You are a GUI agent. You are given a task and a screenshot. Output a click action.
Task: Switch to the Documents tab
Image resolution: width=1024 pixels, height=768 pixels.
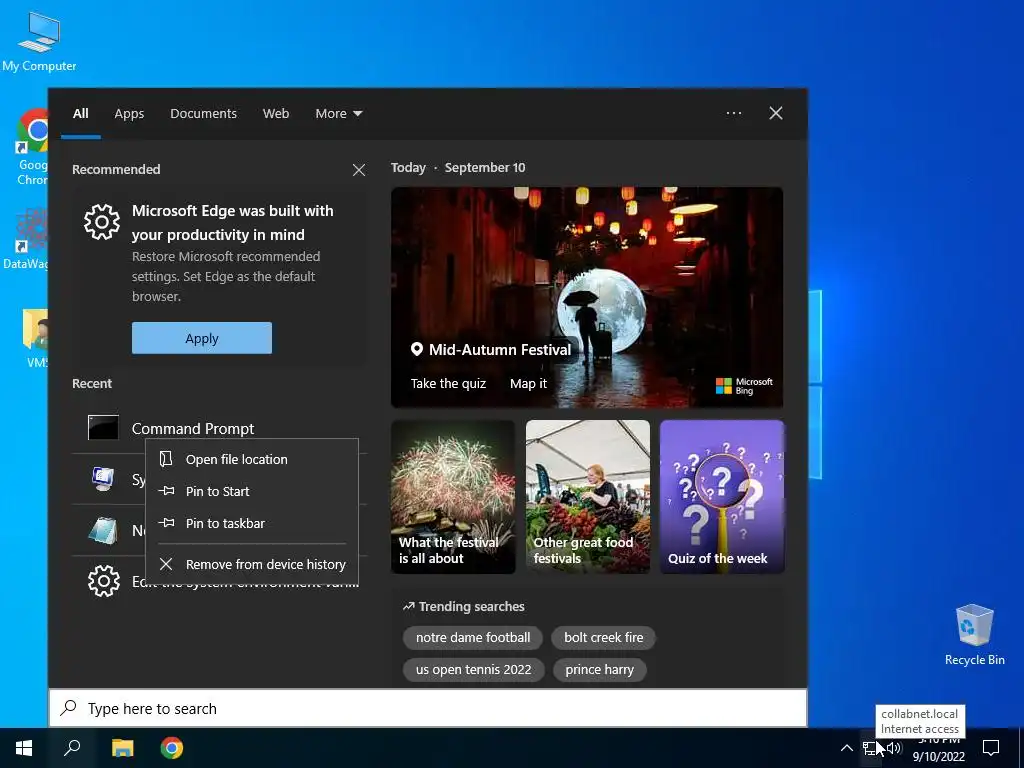tap(203, 114)
